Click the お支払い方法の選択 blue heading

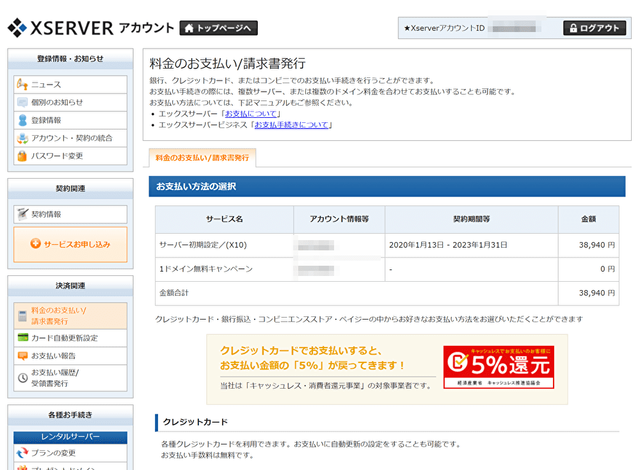pos(387,186)
